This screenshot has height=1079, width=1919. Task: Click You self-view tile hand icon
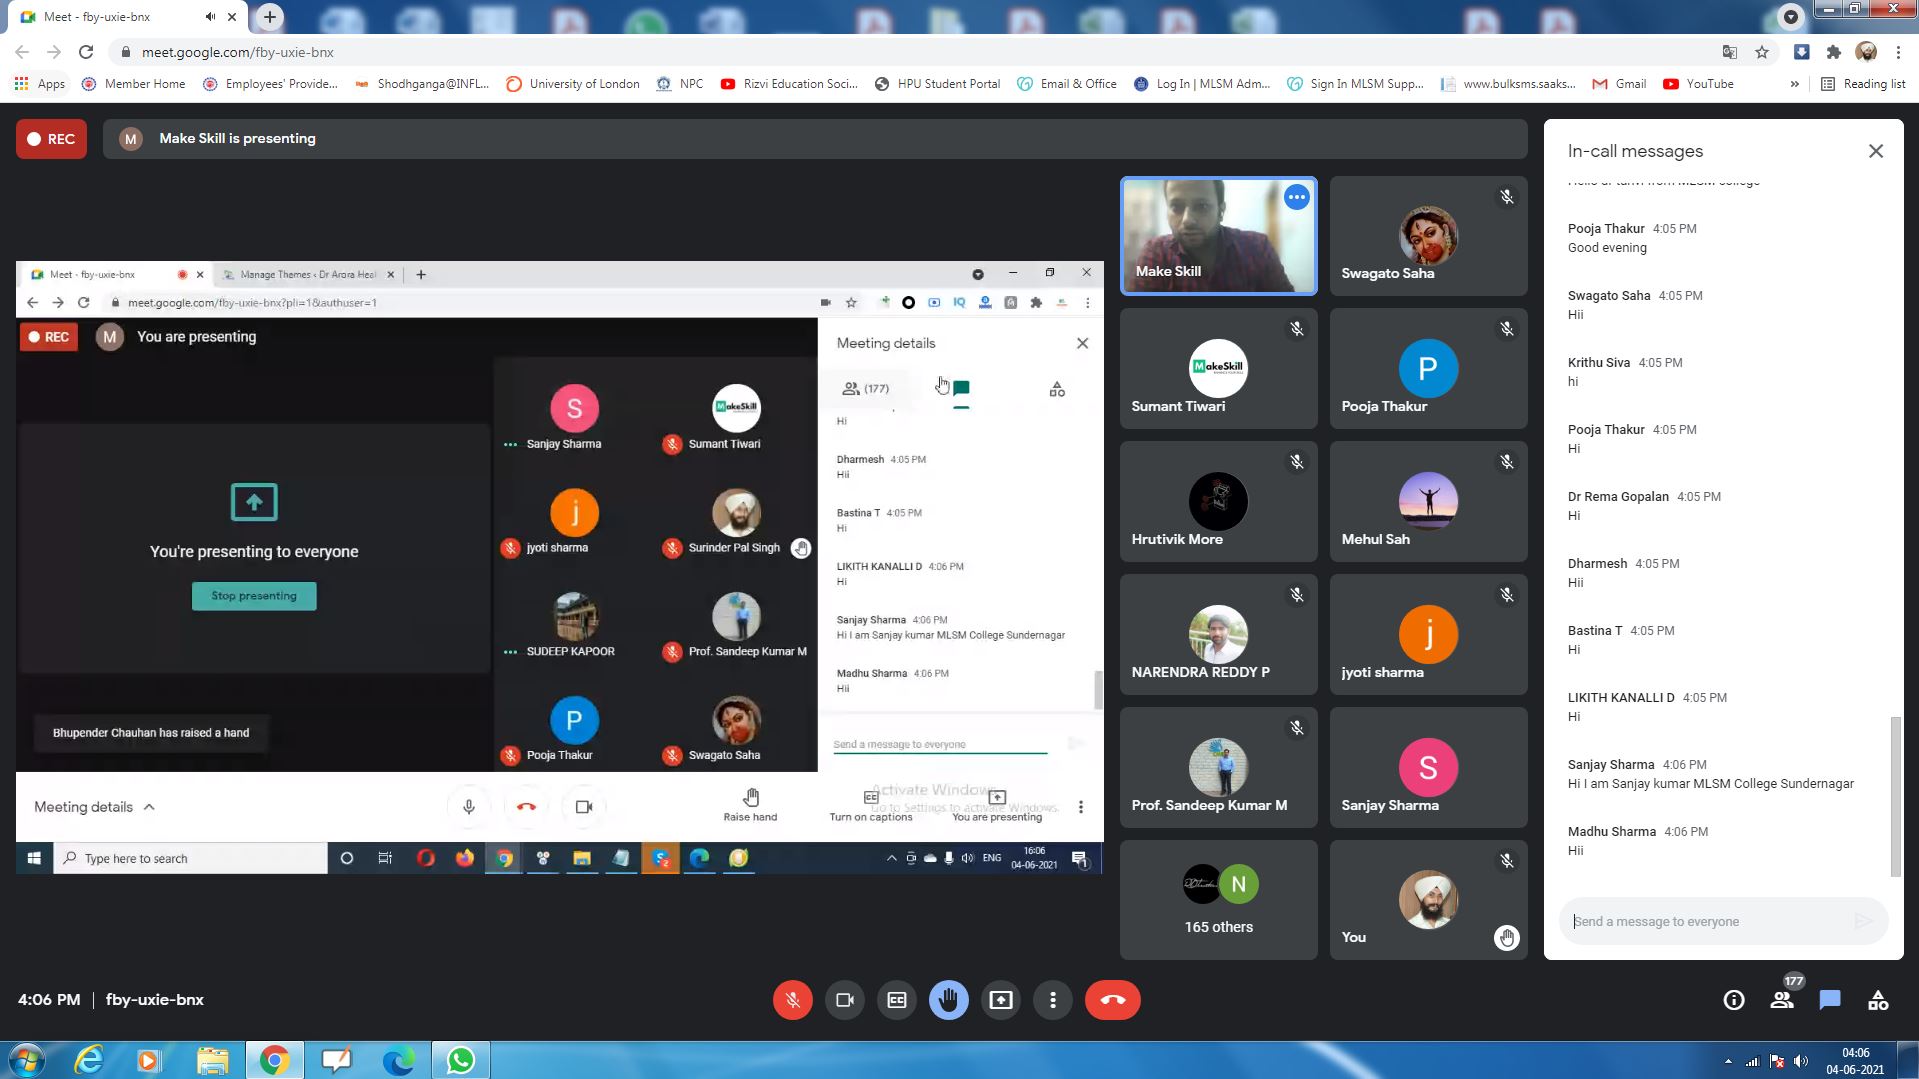(1506, 937)
